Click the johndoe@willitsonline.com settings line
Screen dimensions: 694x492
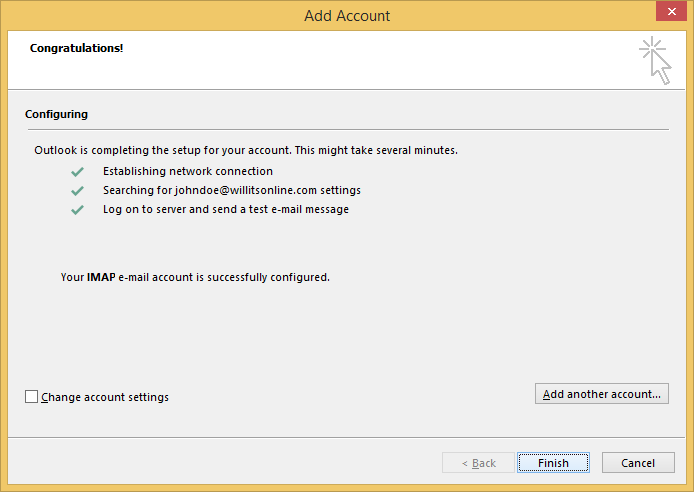pyautogui.click(x=232, y=190)
